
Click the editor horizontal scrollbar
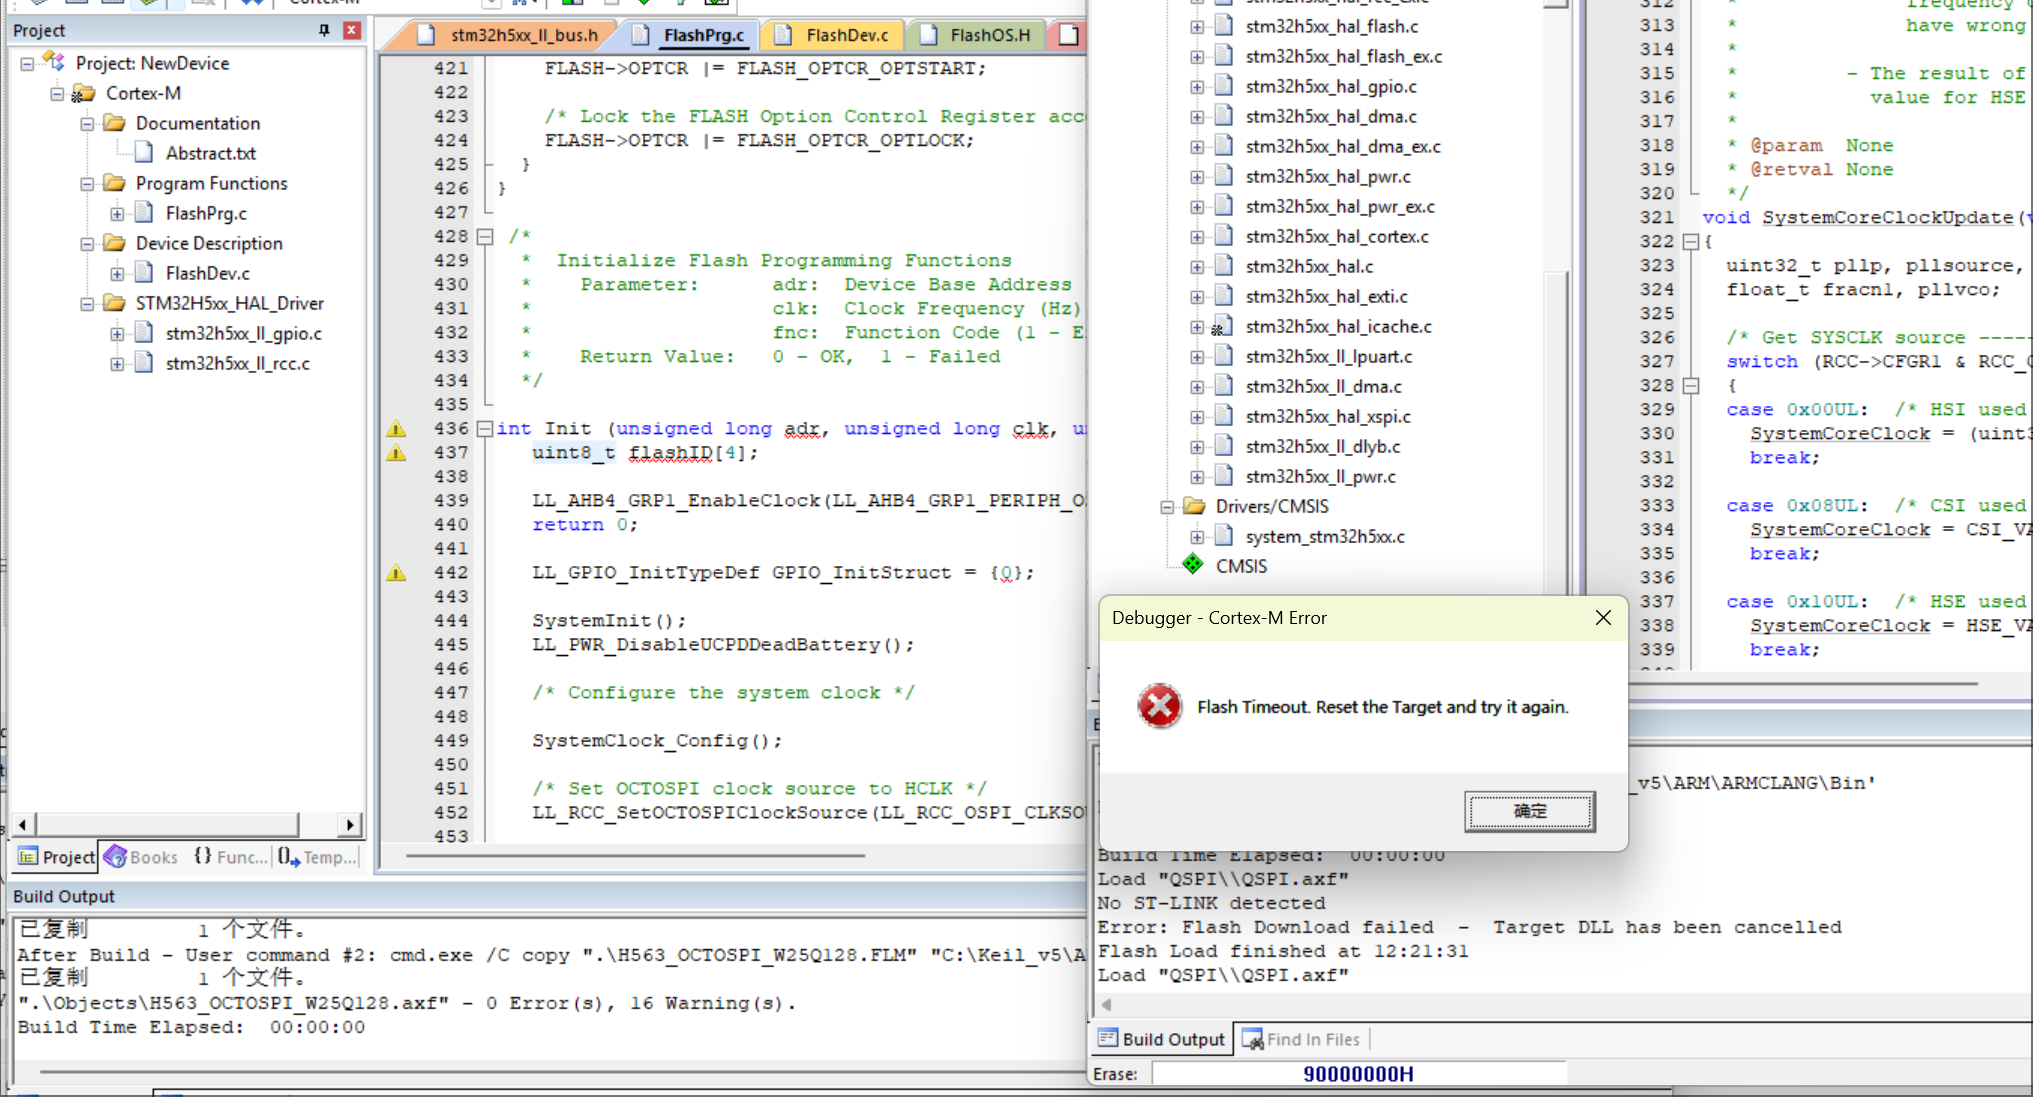coord(635,856)
